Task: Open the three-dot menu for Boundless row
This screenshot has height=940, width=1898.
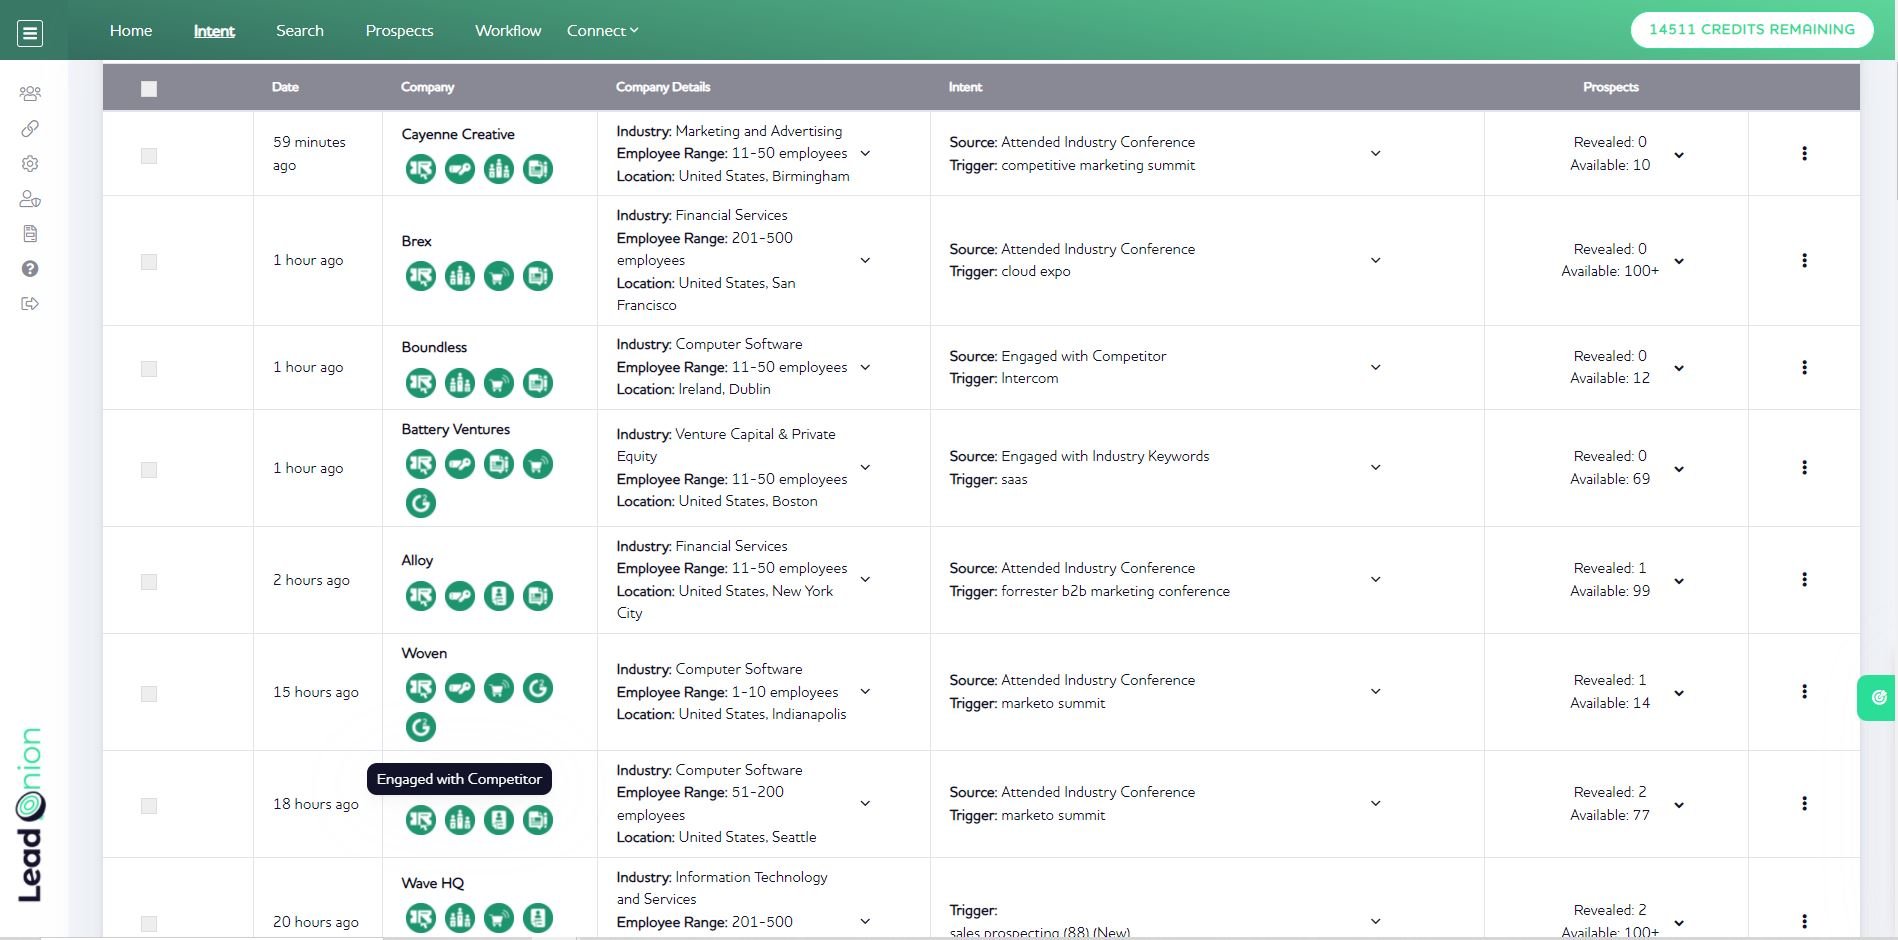Action: [1804, 368]
